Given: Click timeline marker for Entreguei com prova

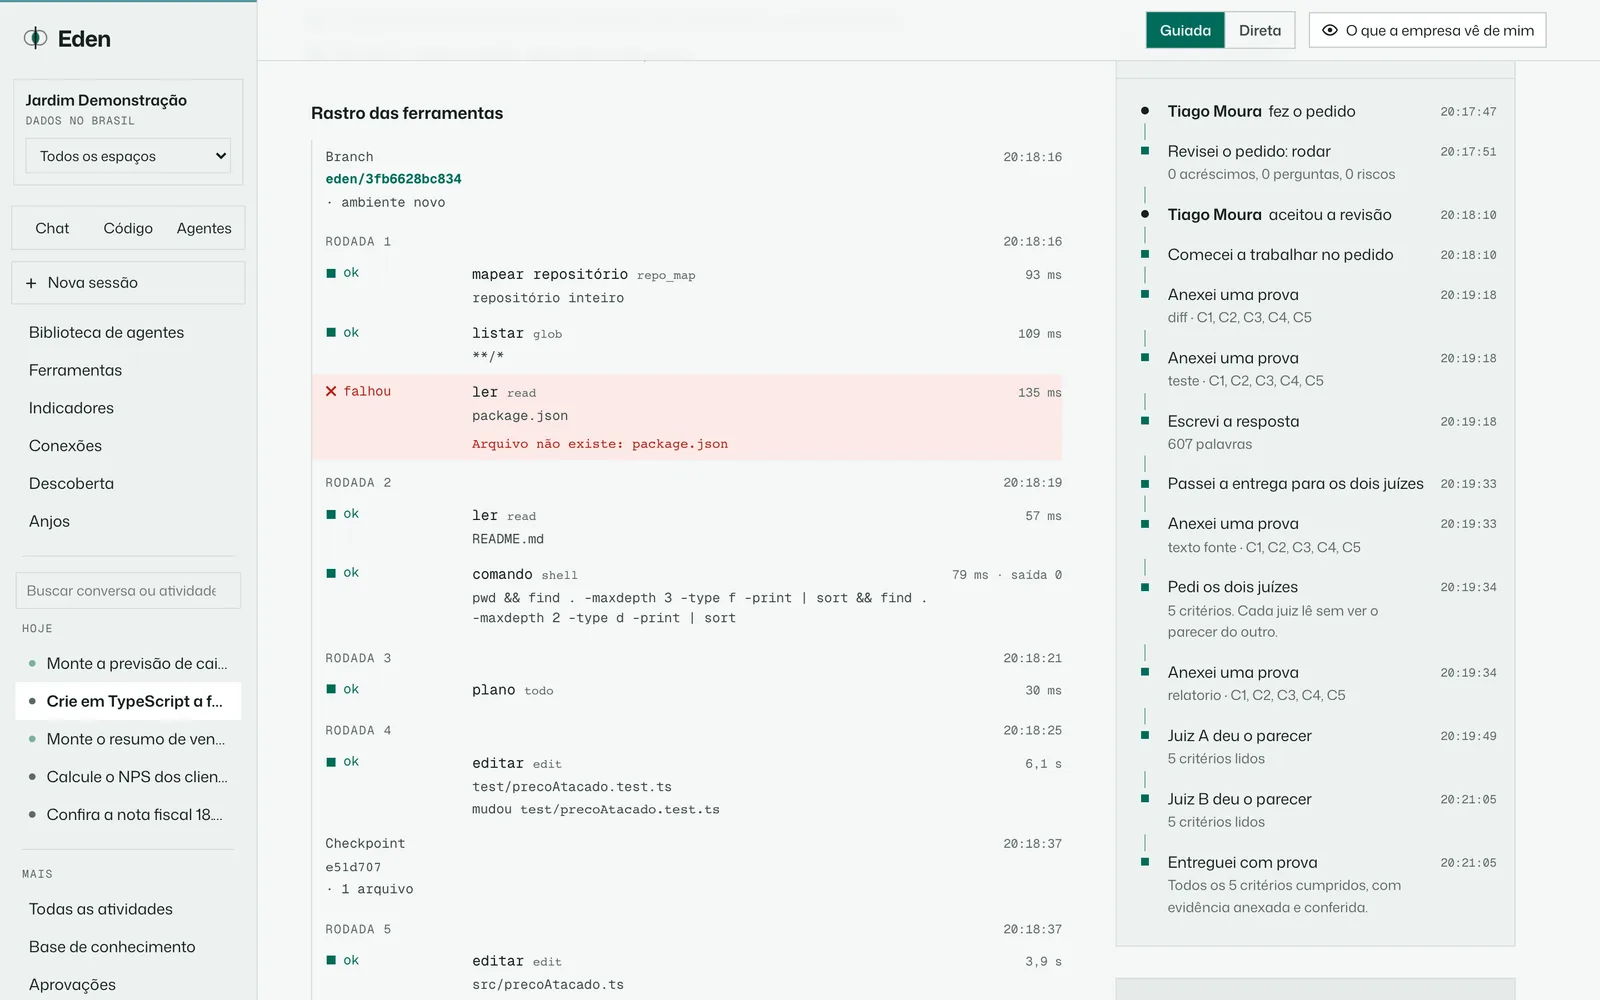Looking at the screenshot, I should coord(1145,862).
